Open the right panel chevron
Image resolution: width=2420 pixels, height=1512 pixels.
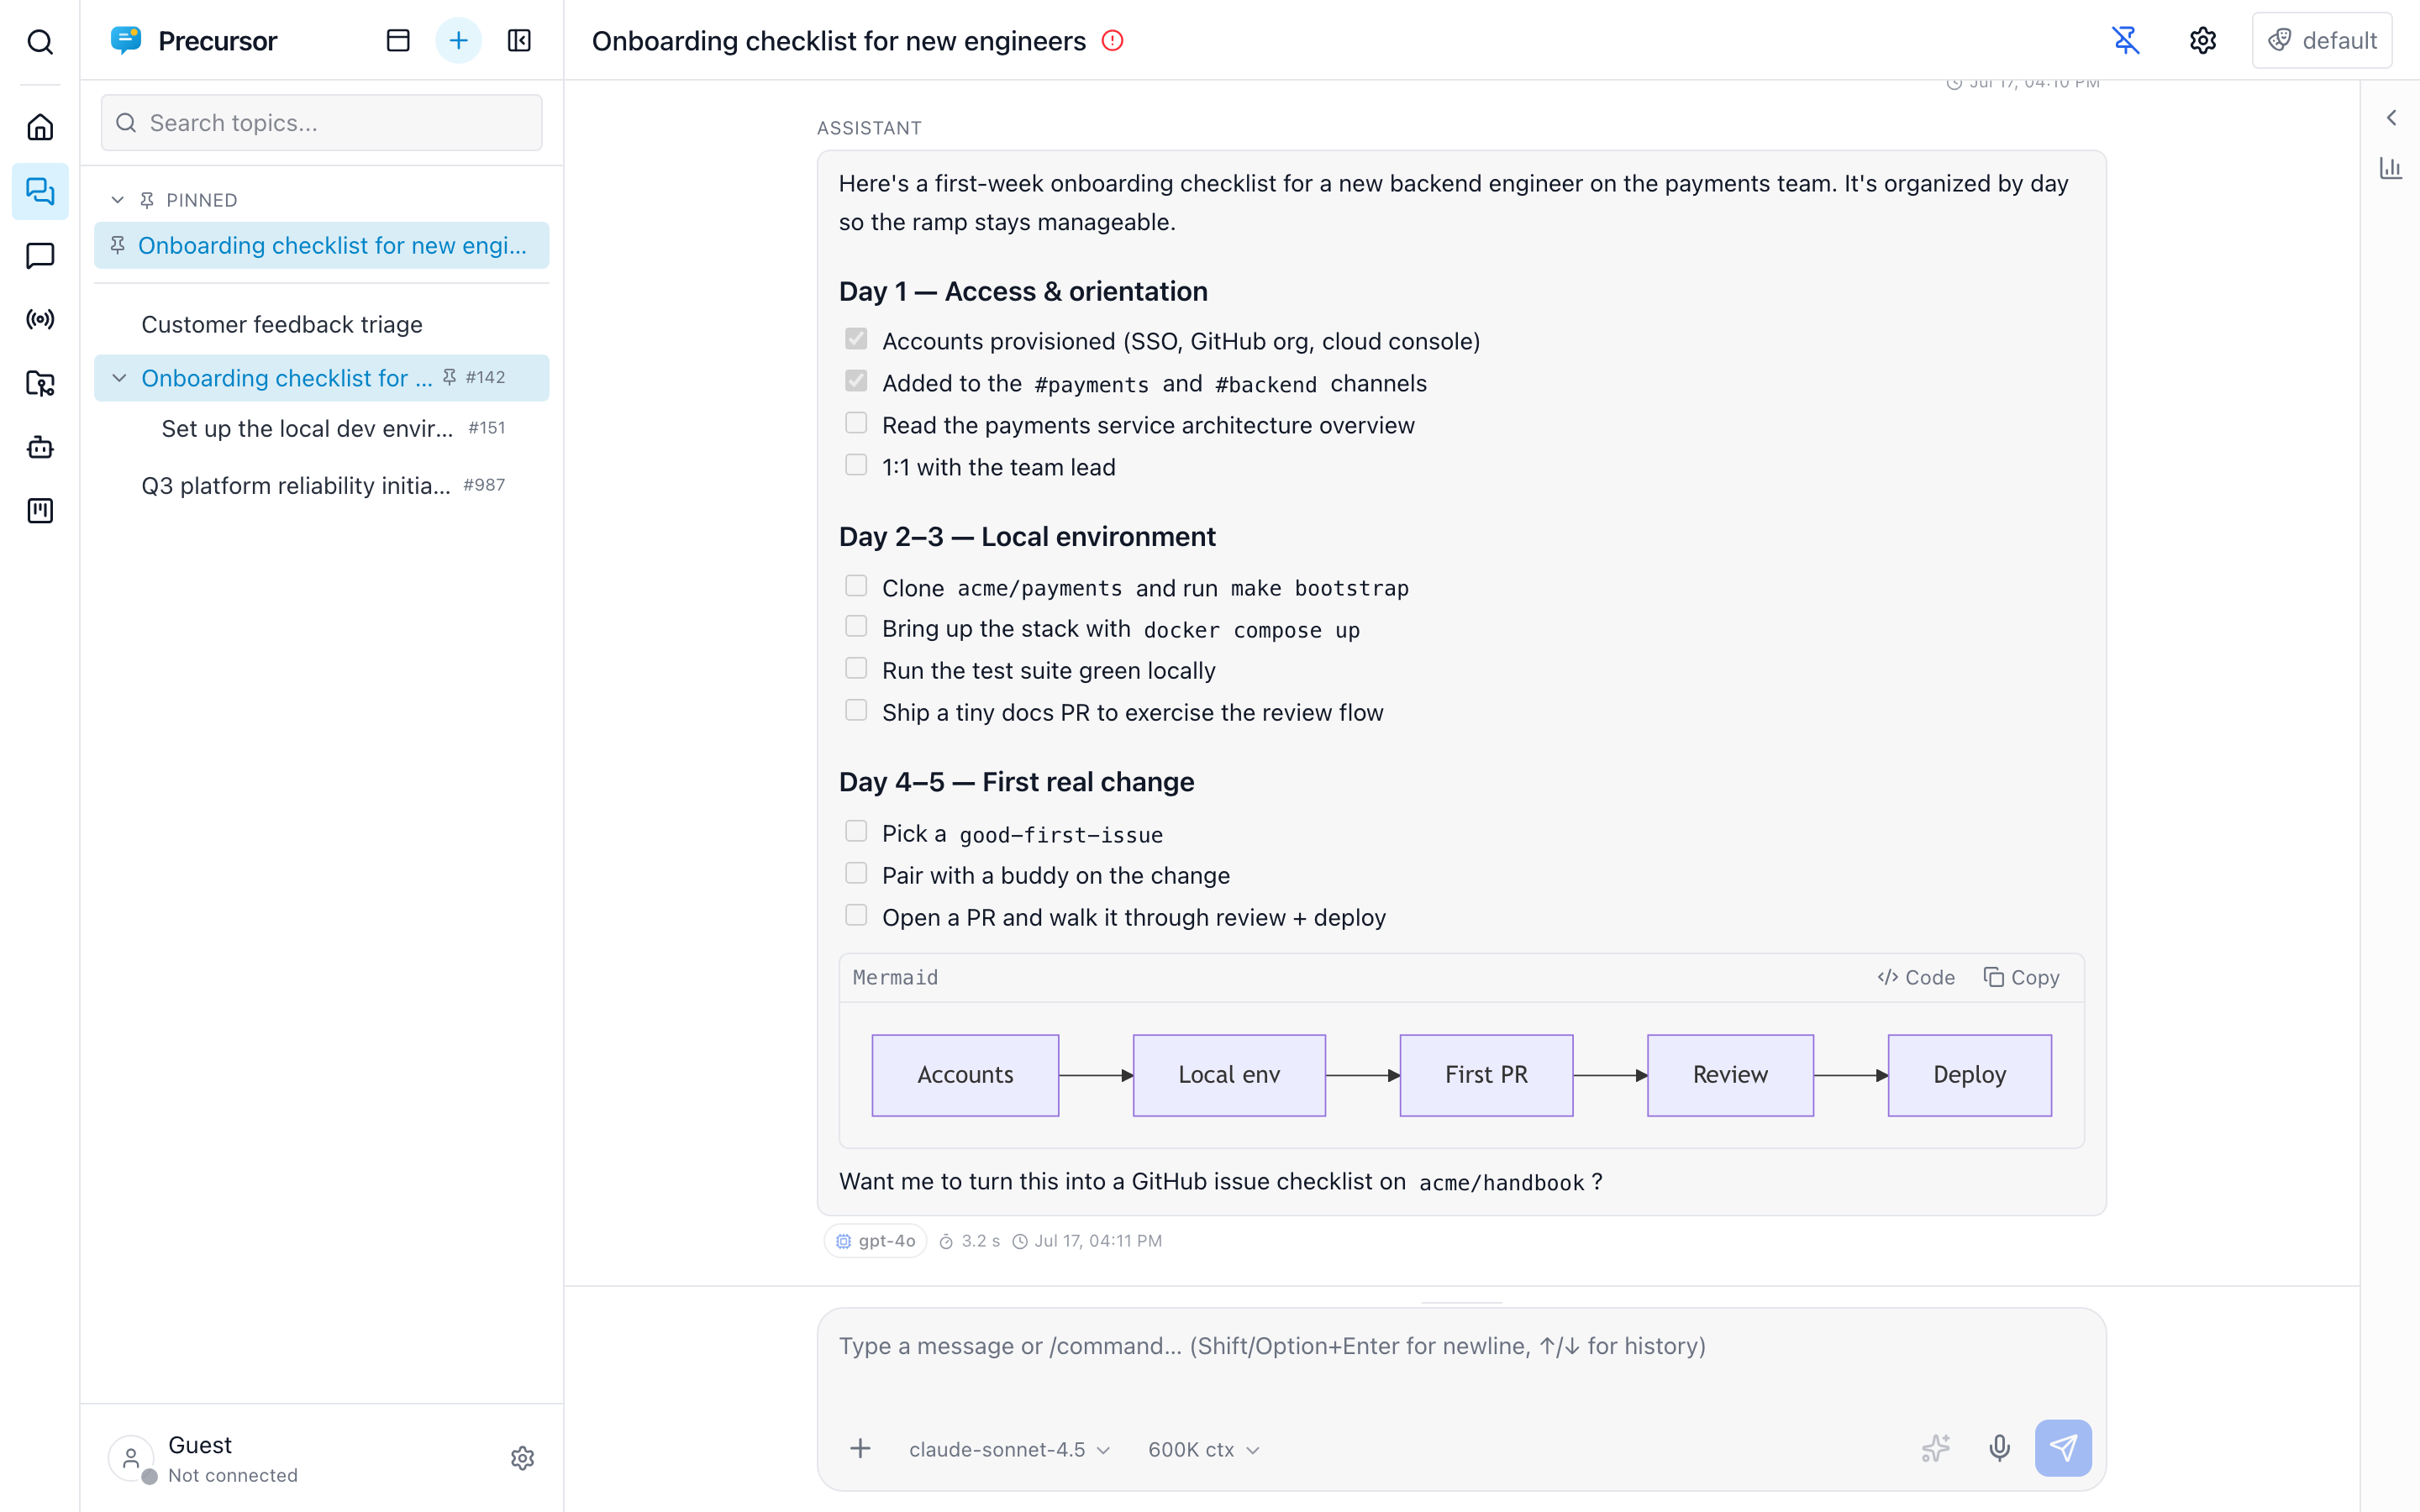[x=2391, y=117]
